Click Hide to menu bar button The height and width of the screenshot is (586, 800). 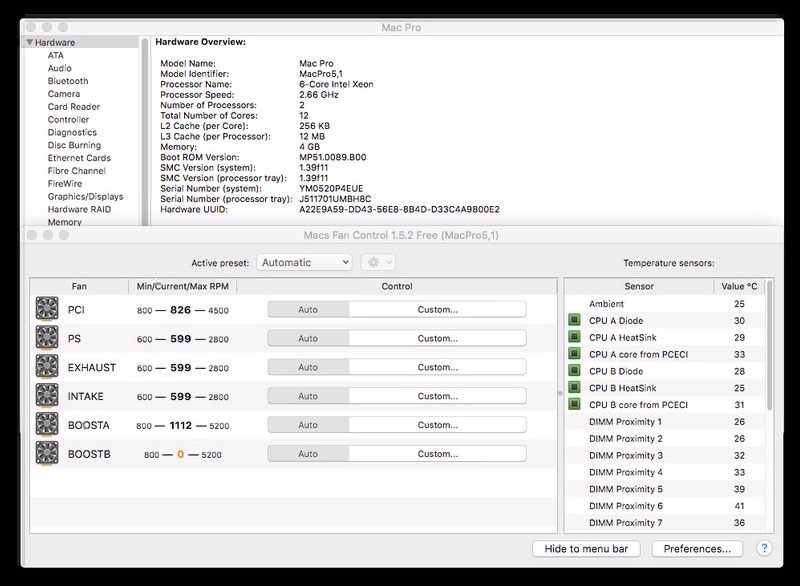pos(586,549)
